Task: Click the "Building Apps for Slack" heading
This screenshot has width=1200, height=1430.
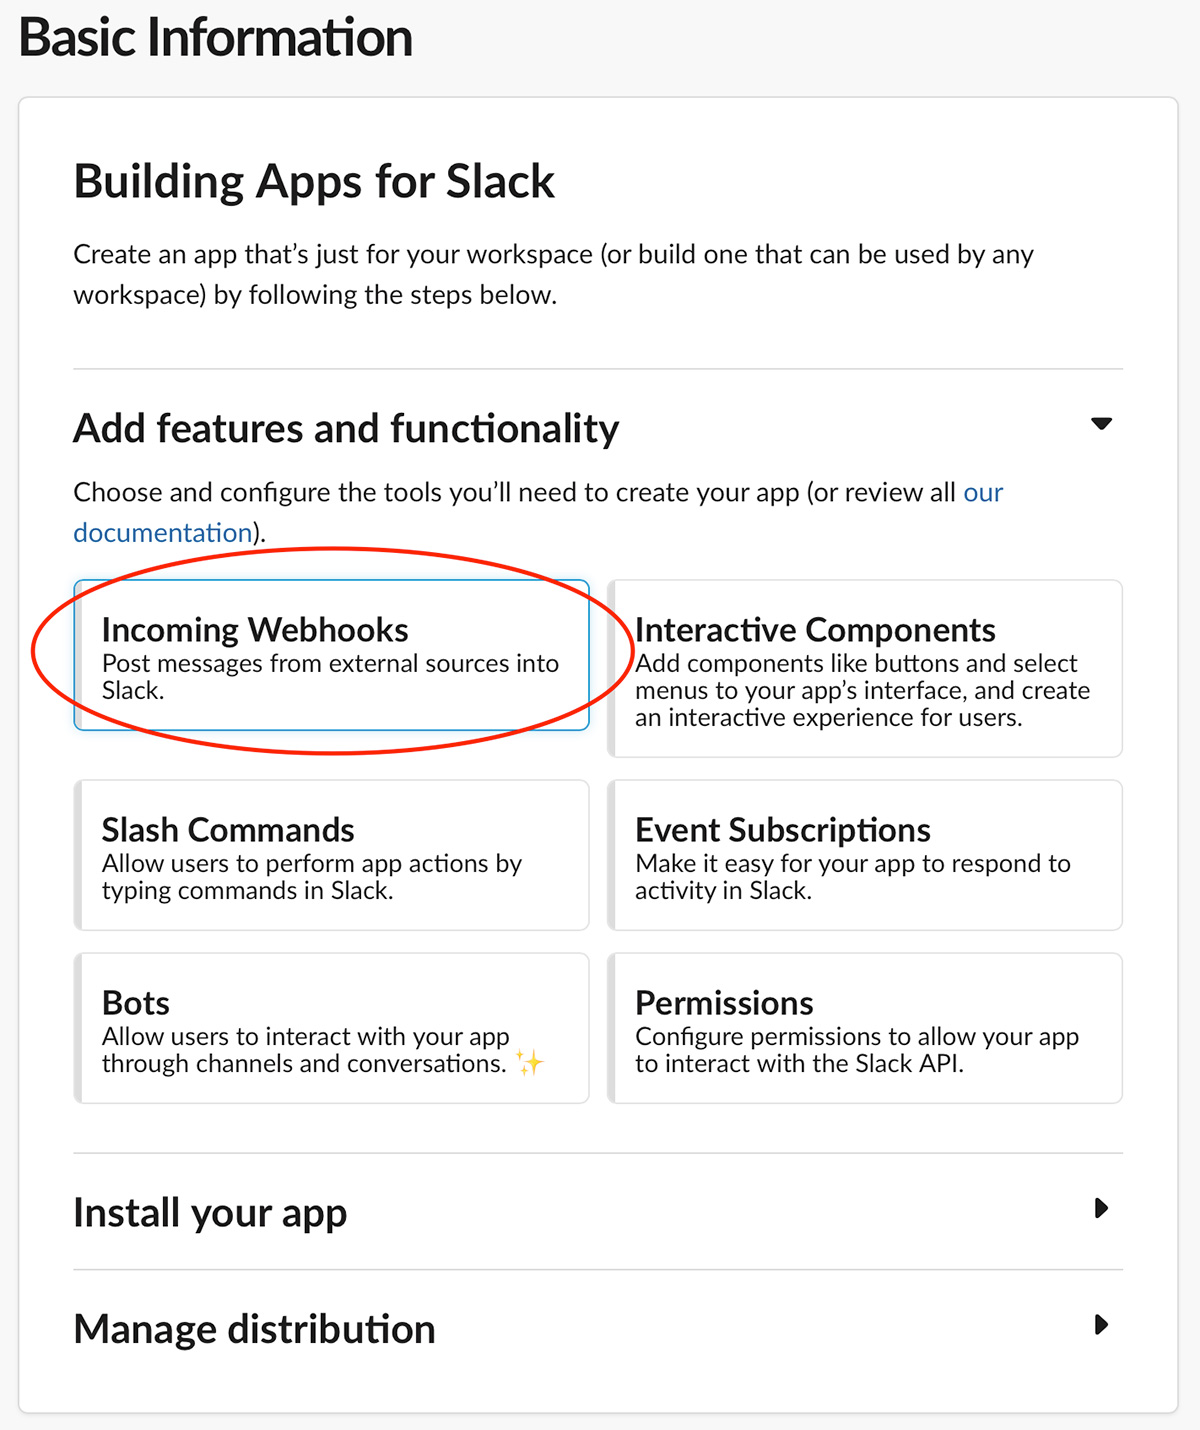Action: click(314, 182)
